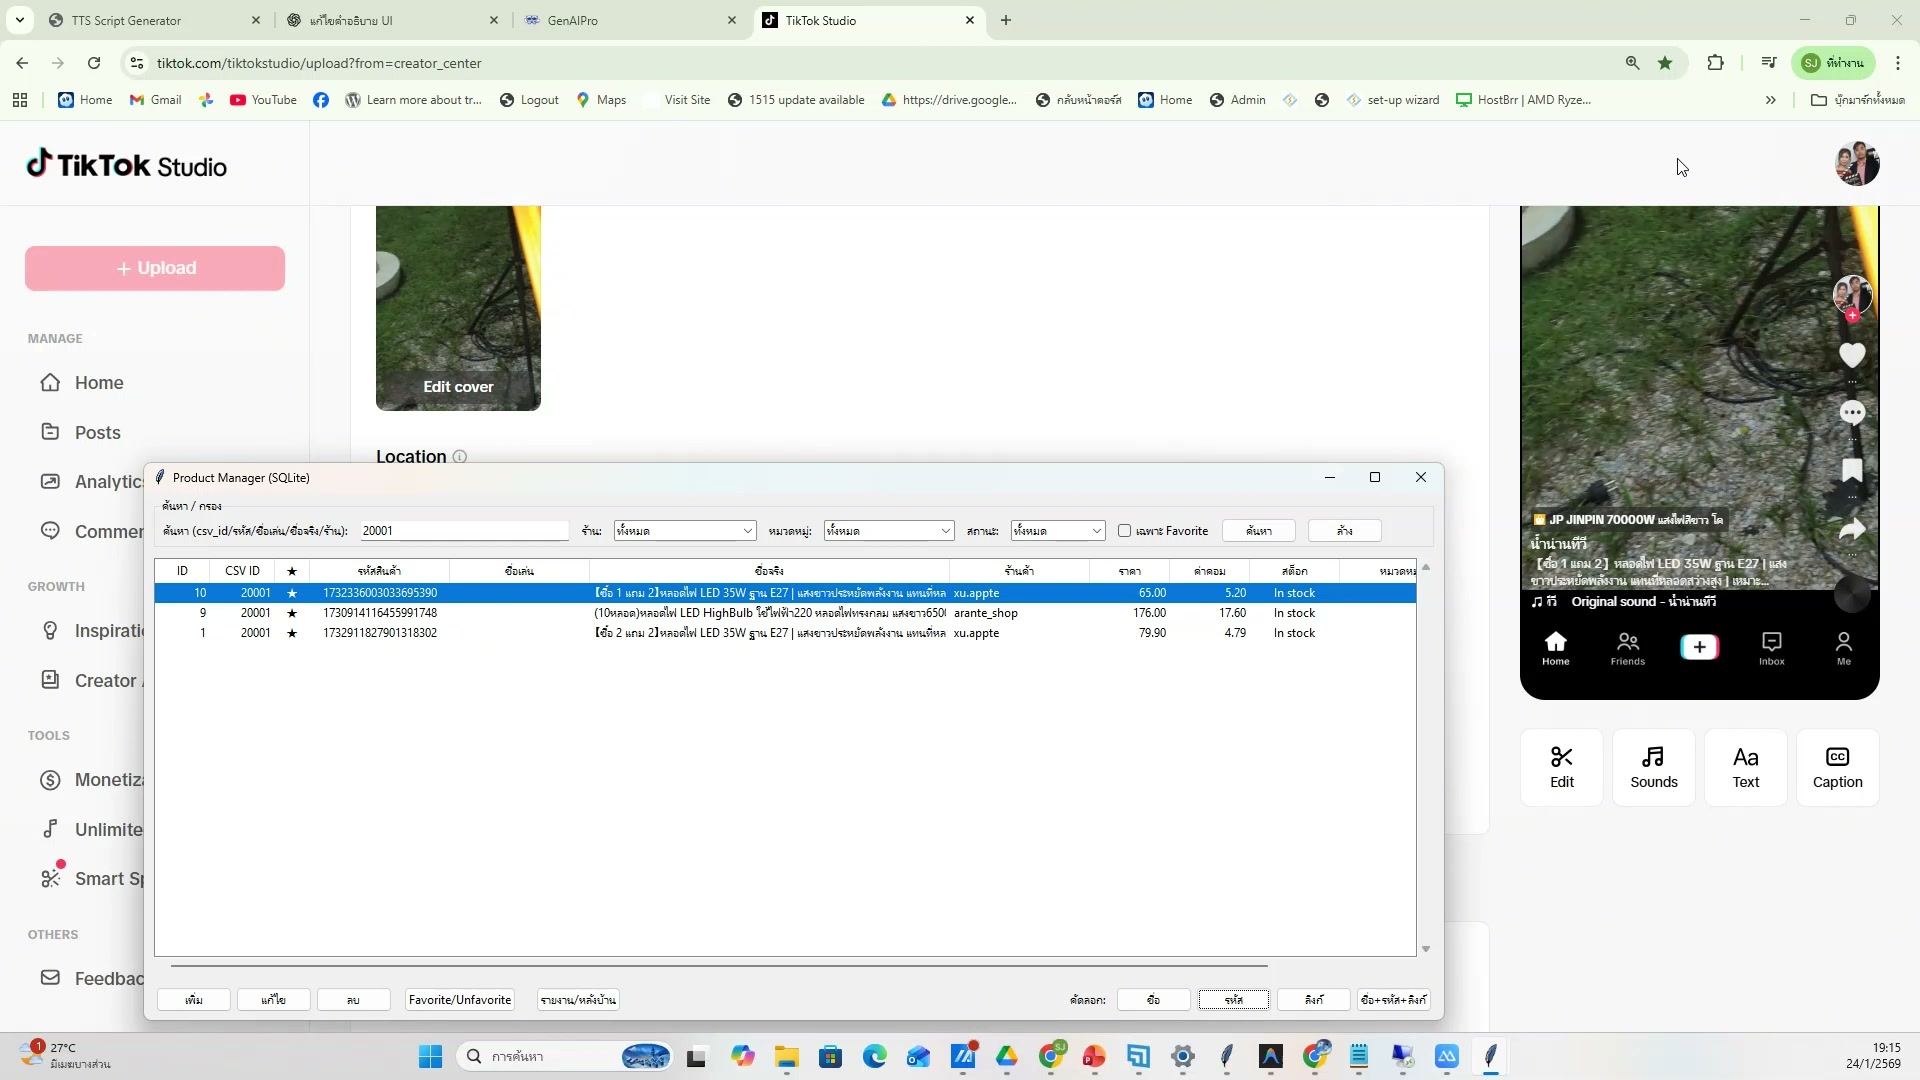Screen dimensions: 1920x1080
Task: Click Favorite/Unfavorite button
Action: pyautogui.click(x=459, y=1000)
